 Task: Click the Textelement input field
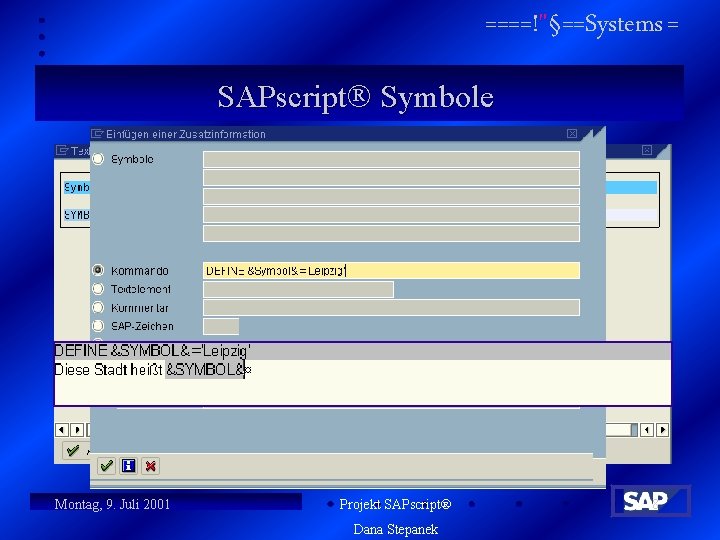click(298, 289)
